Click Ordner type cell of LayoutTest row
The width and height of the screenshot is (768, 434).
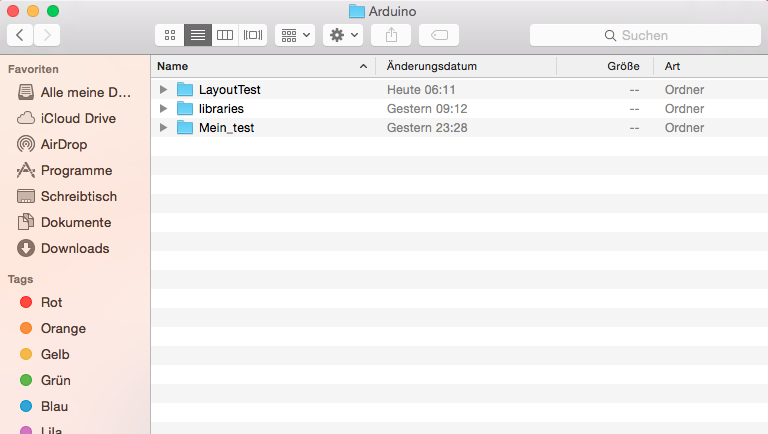tap(684, 90)
